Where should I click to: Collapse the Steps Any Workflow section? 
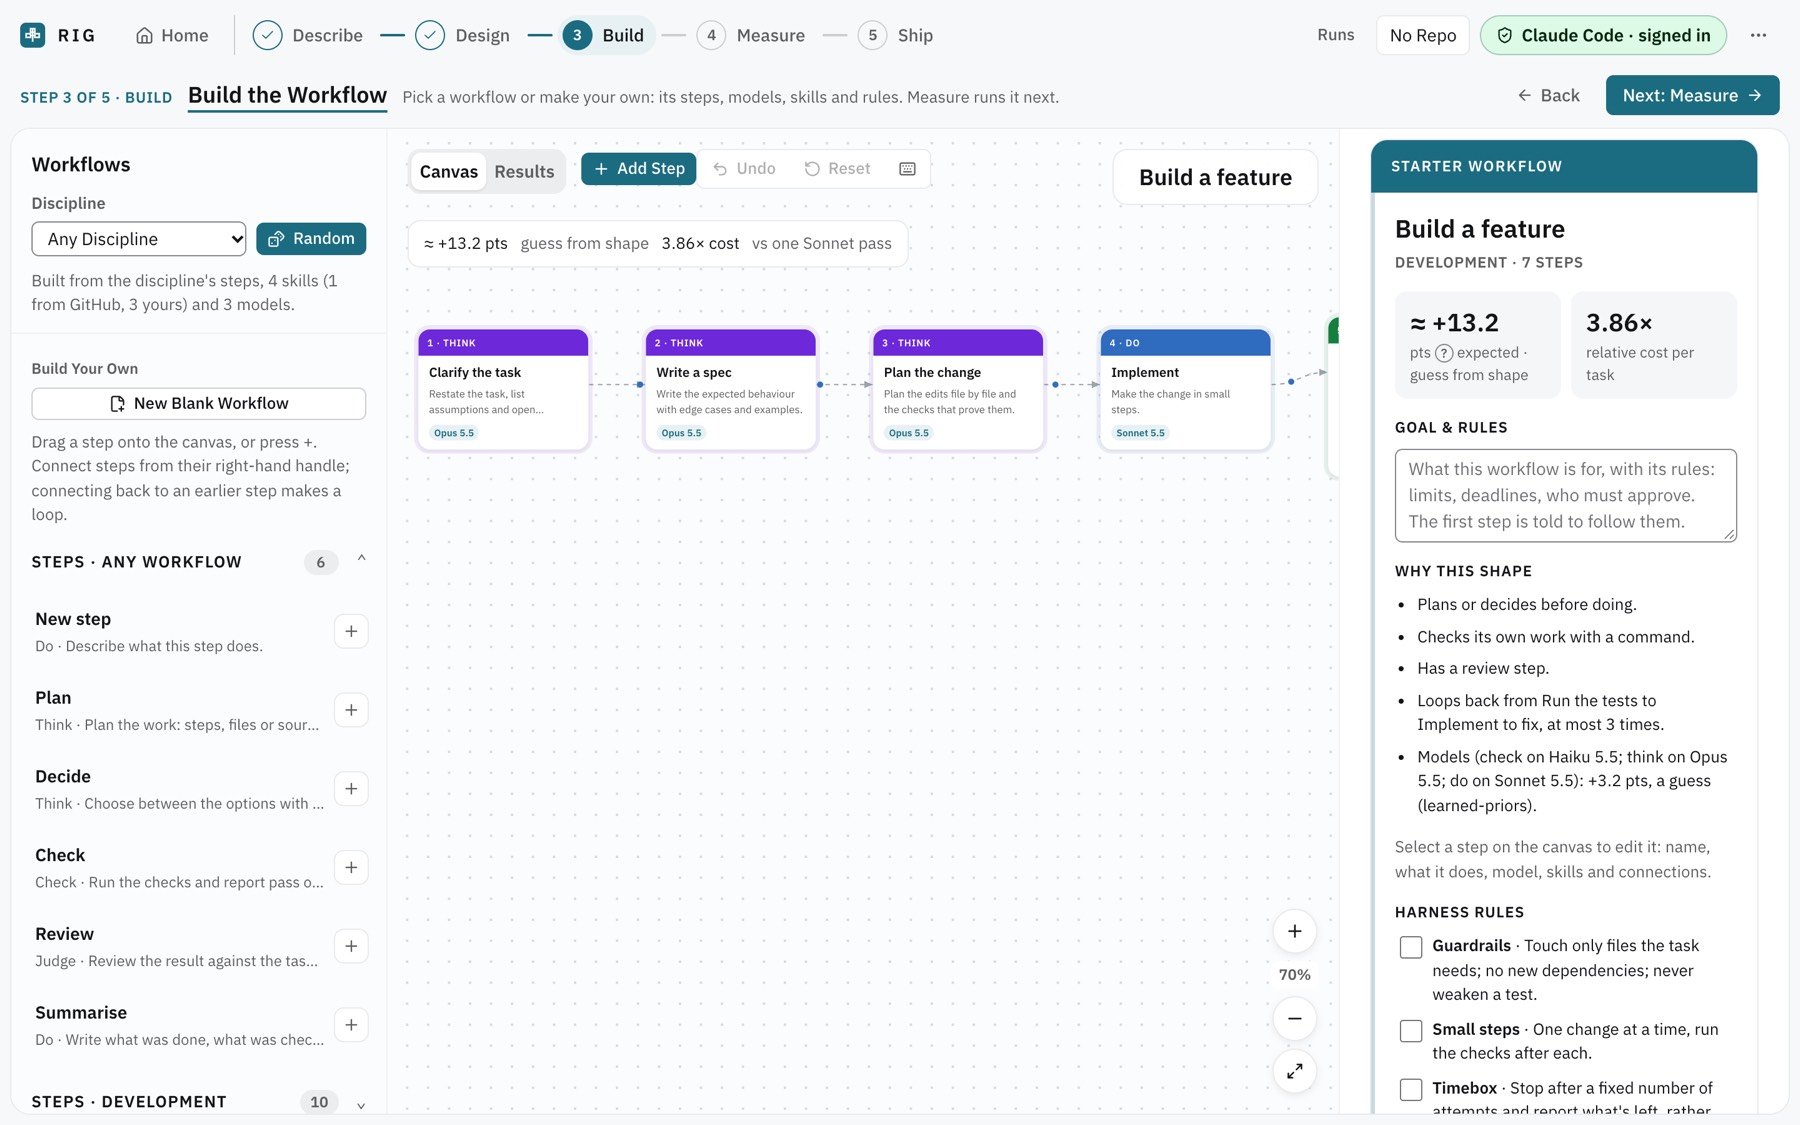(362, 559)
